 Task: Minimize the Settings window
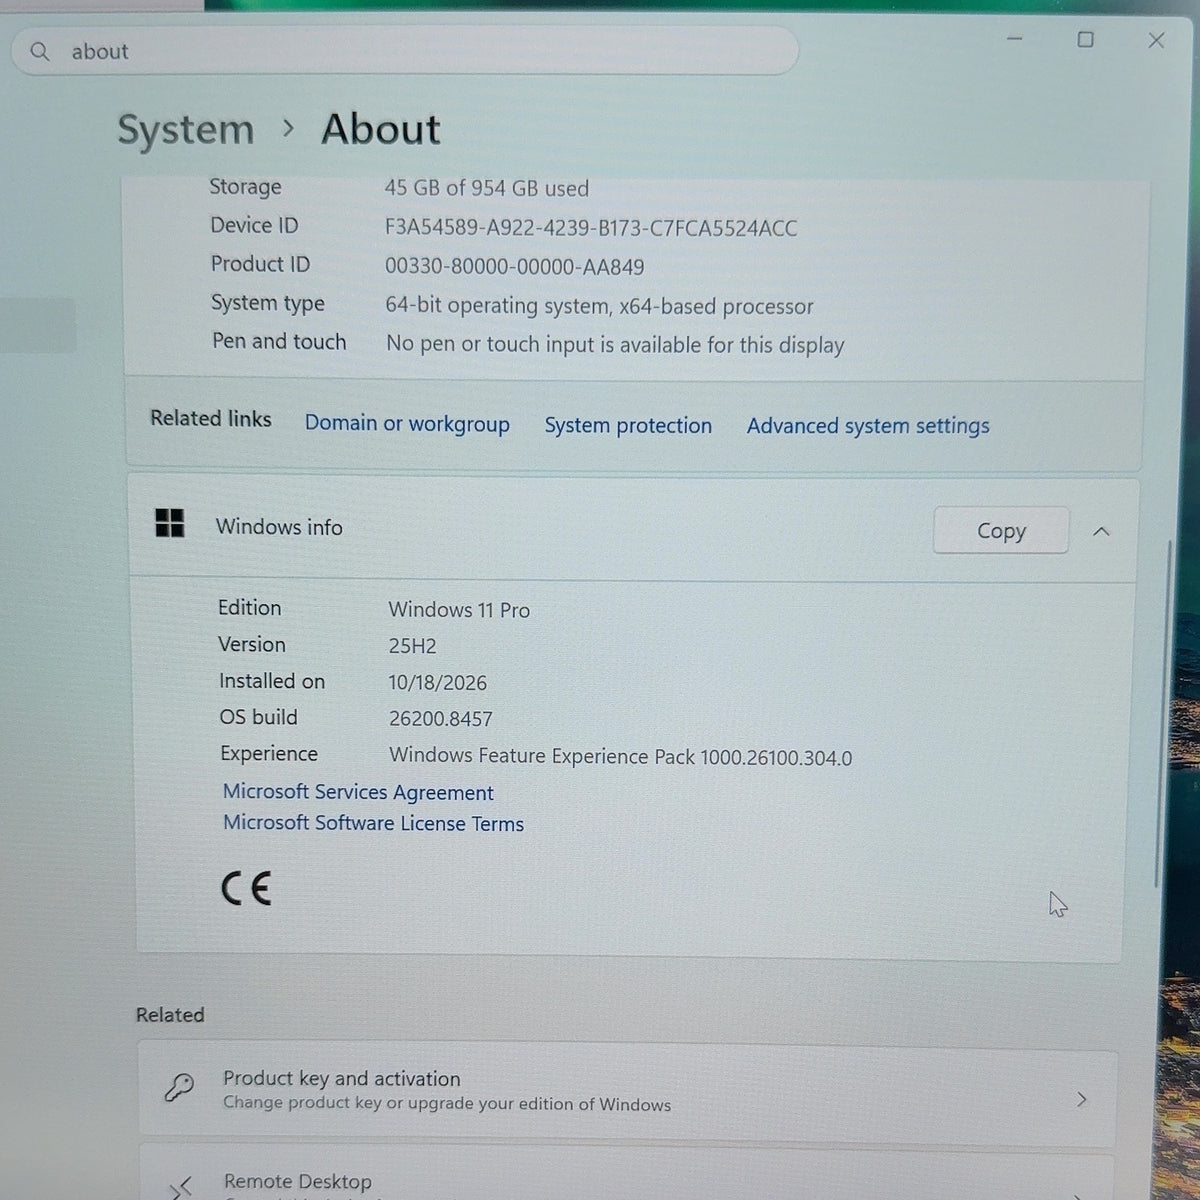1015,39
